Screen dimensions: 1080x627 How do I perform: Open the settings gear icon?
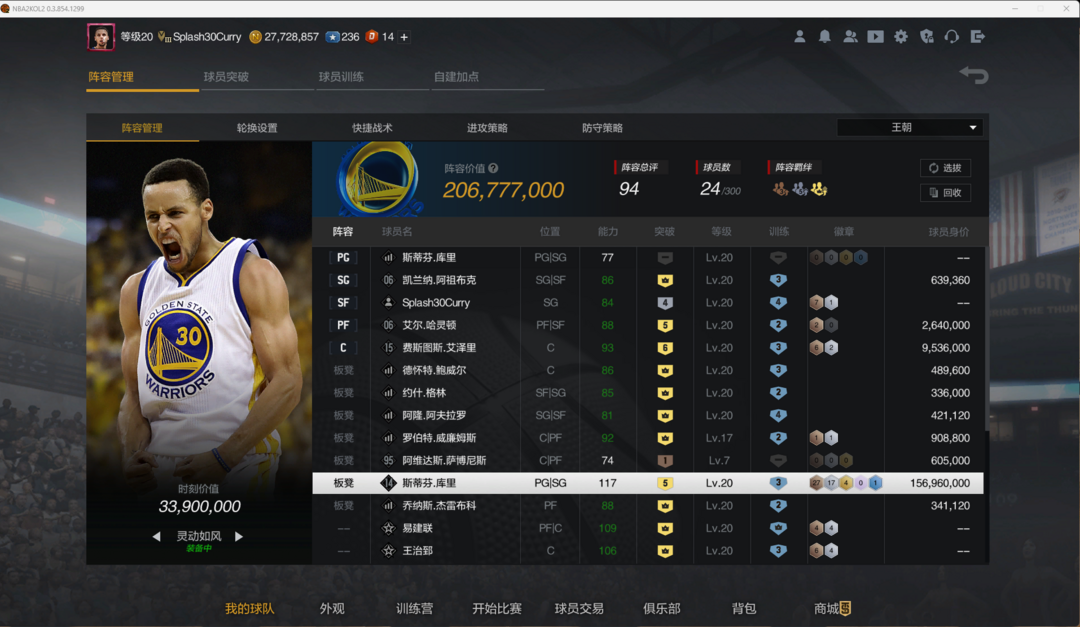click(901, 37)
